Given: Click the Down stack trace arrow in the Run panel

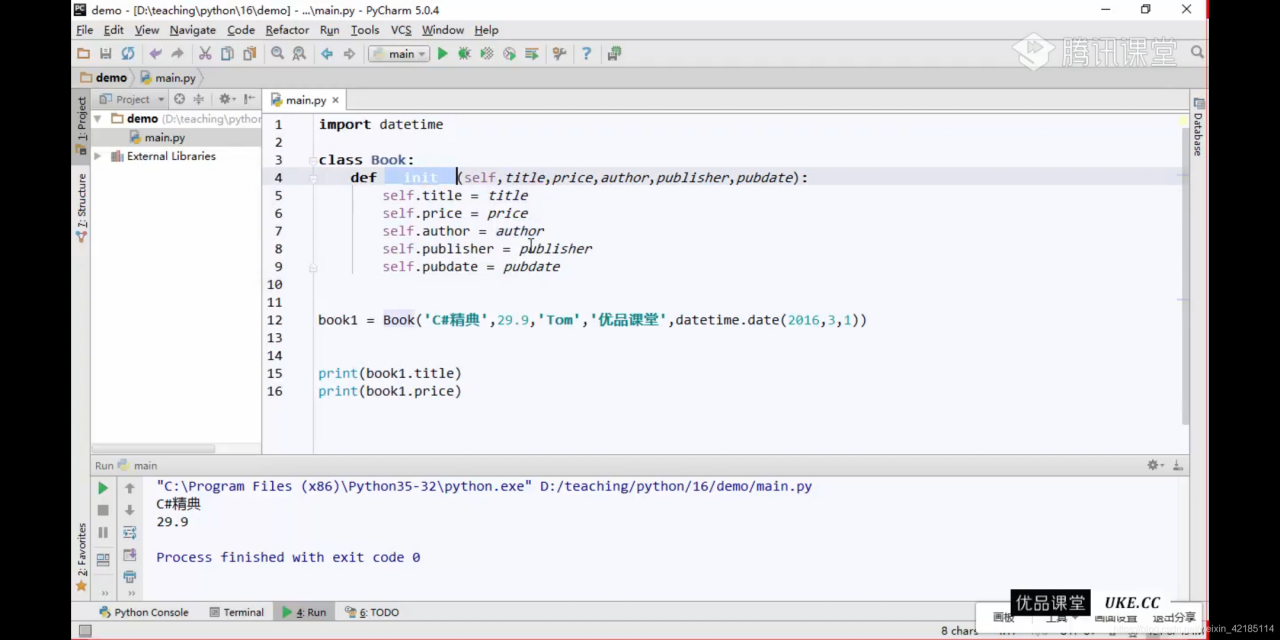Looking at the screenshot, I should 129,510.
